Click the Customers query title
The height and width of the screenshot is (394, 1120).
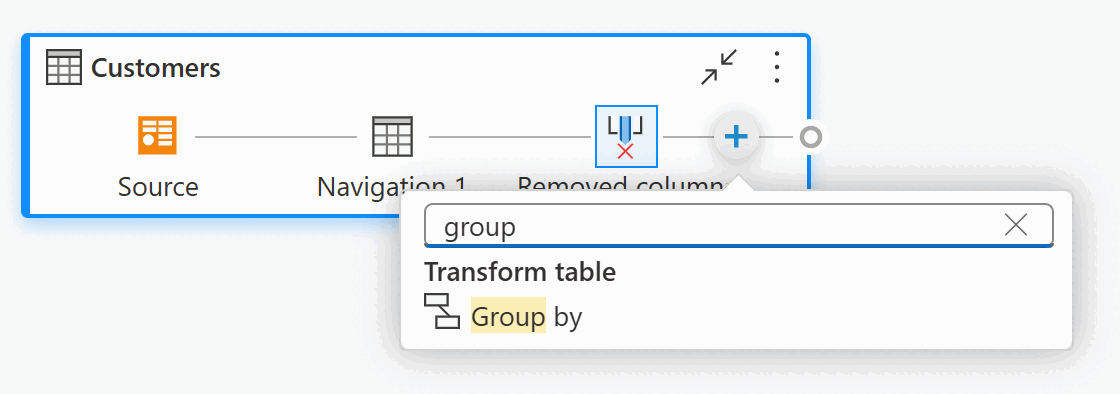pos(156,69)
